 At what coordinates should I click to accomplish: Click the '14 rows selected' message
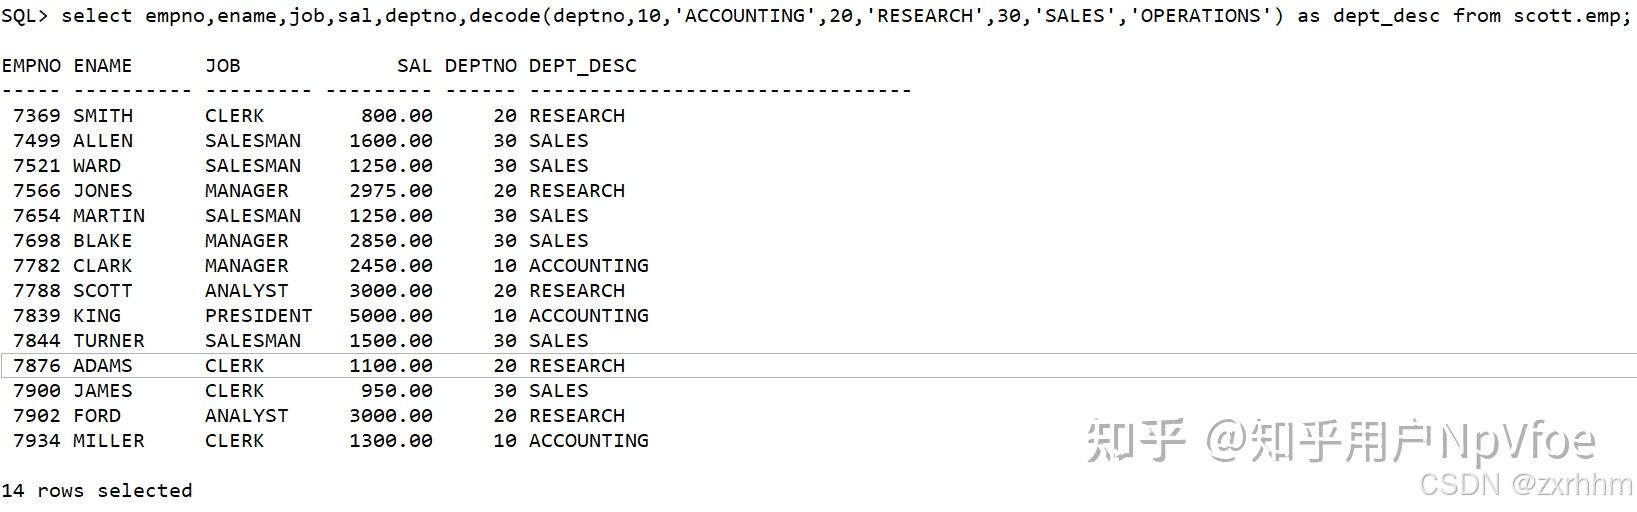96,491
